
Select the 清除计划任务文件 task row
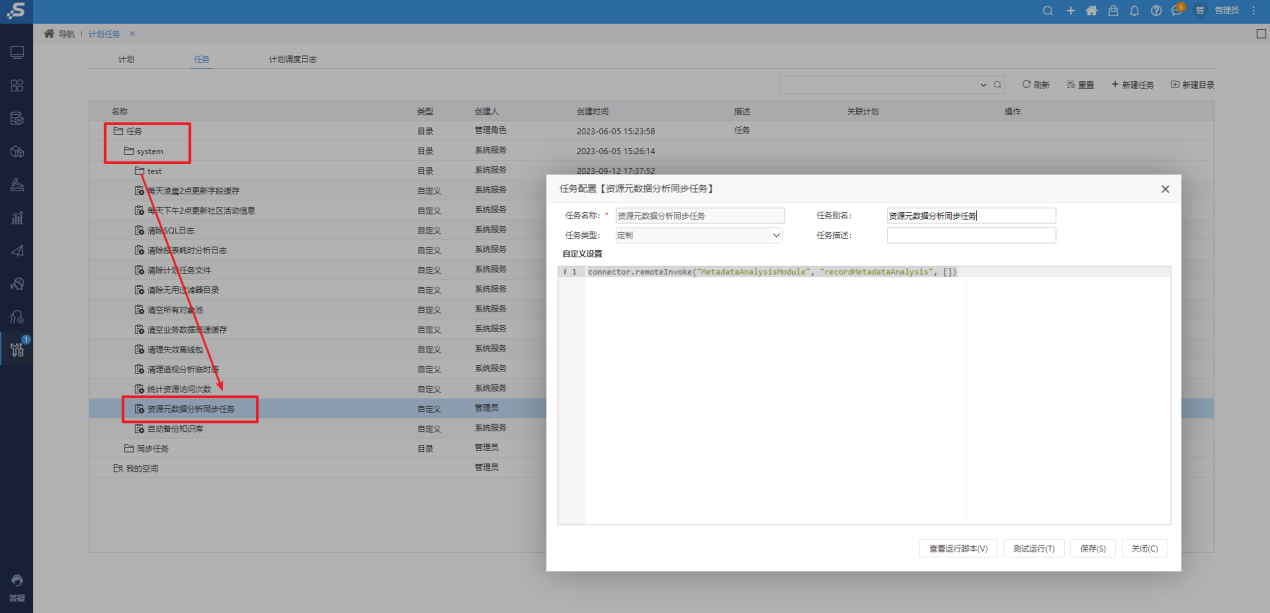179,270
